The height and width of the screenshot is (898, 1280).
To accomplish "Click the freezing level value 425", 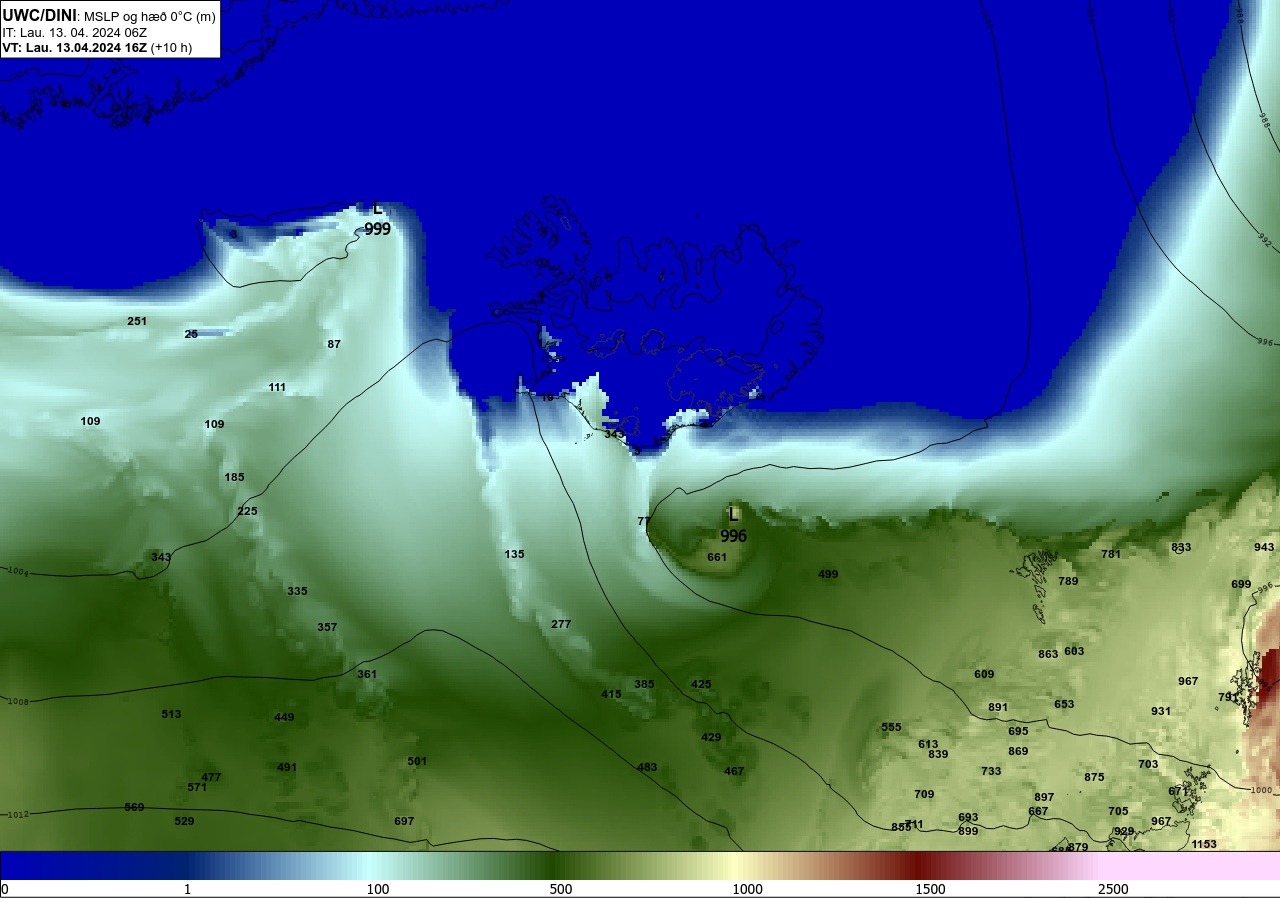I will tap(701, 684).
